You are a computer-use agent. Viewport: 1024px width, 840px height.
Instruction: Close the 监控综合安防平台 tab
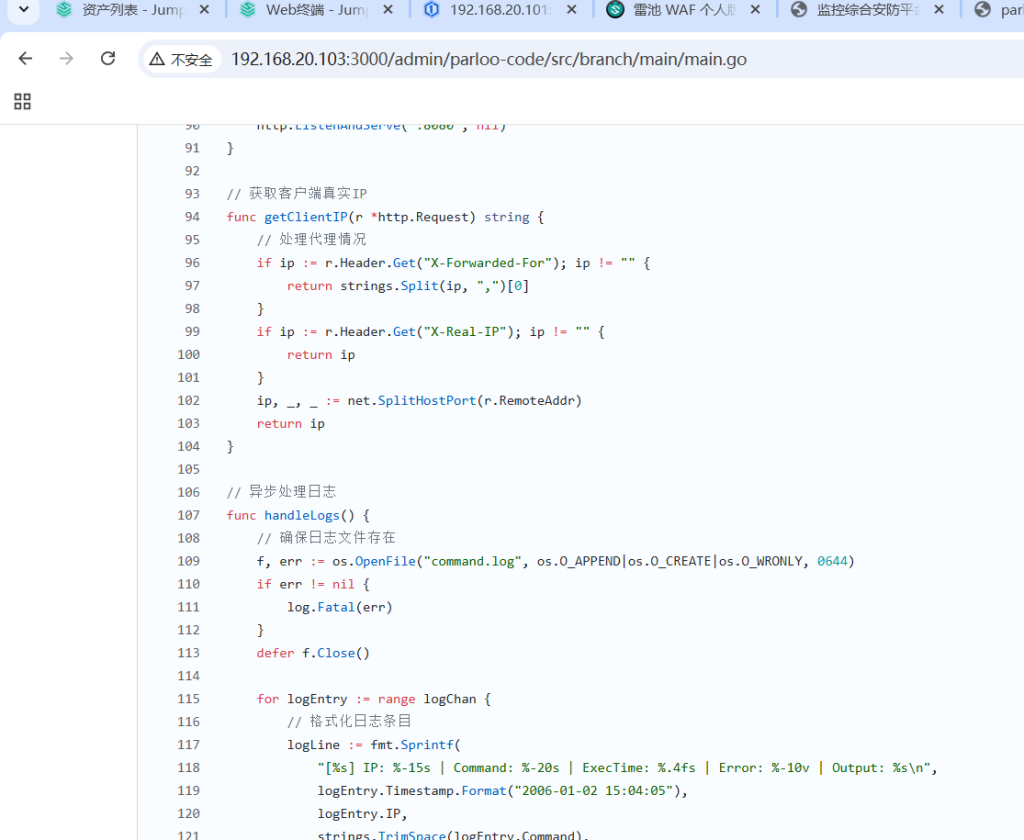[x=938, y=10]
